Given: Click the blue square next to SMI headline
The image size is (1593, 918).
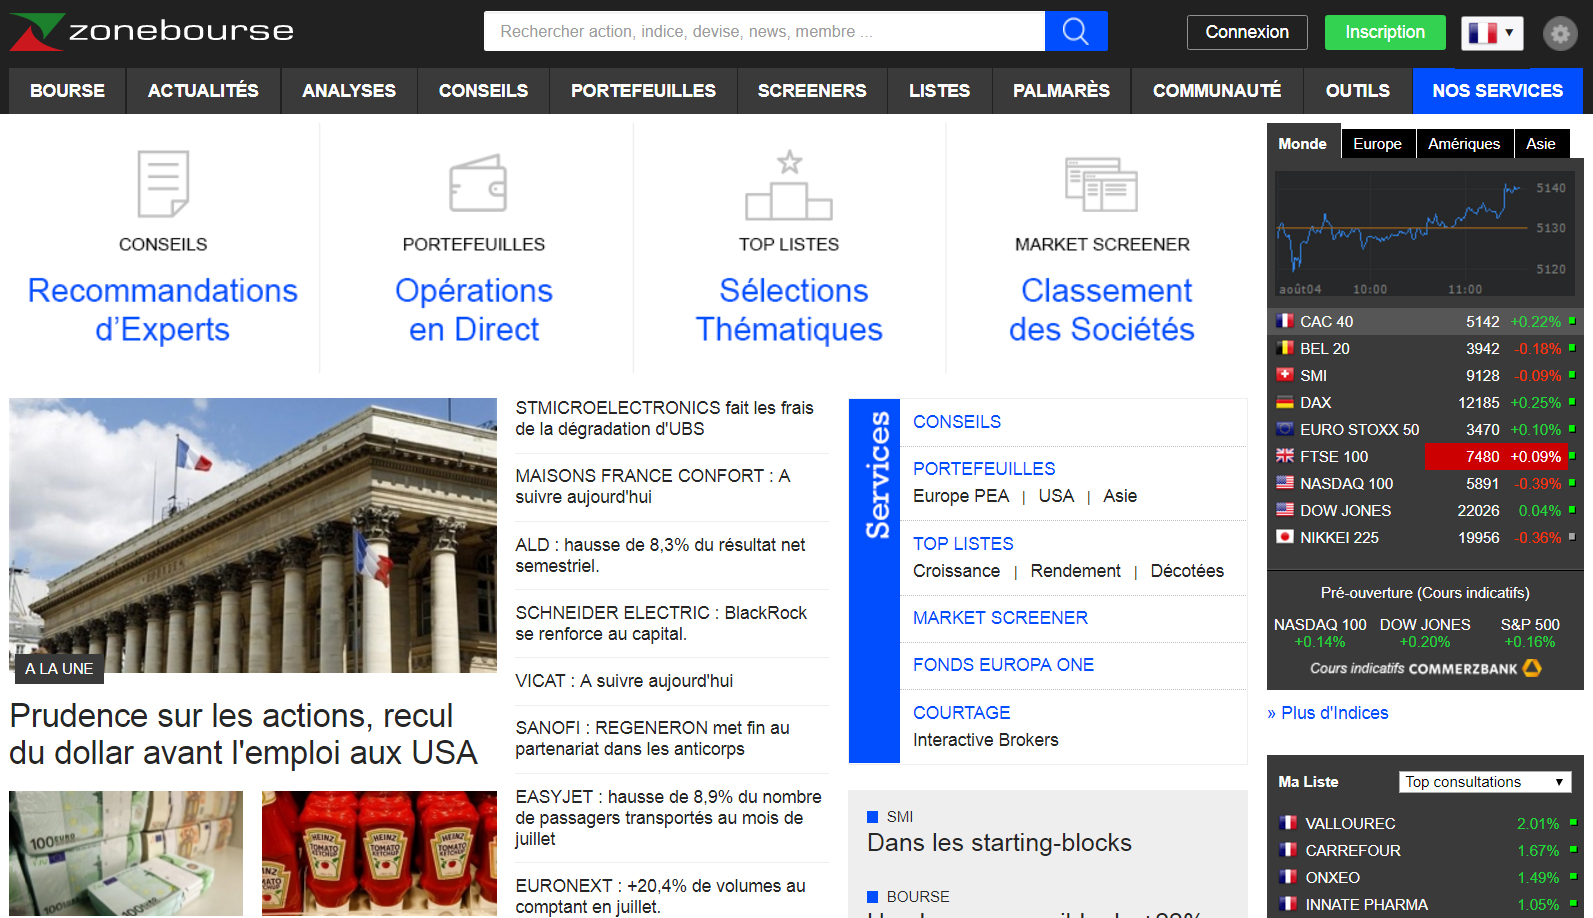Looking at the screenshot, I should click(x=872, y=817).
